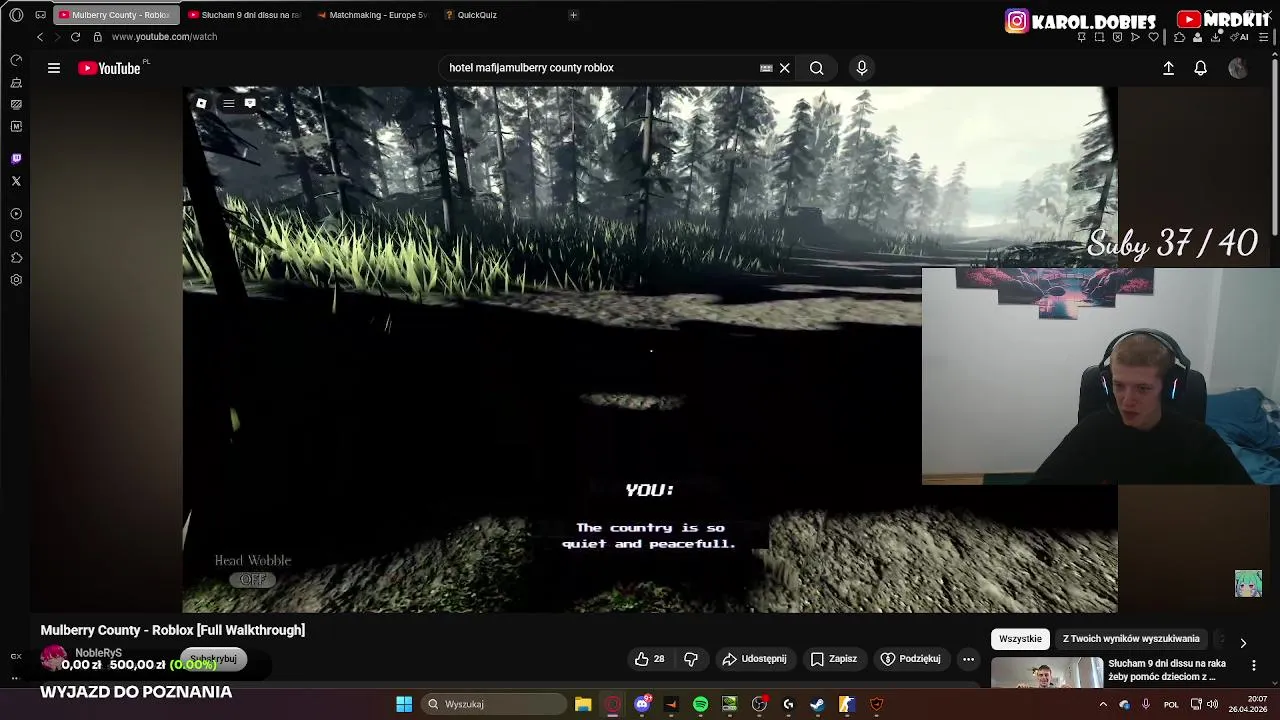
Task: Take a snapshot with the browser capture icon
Action: click(1099, 37)
